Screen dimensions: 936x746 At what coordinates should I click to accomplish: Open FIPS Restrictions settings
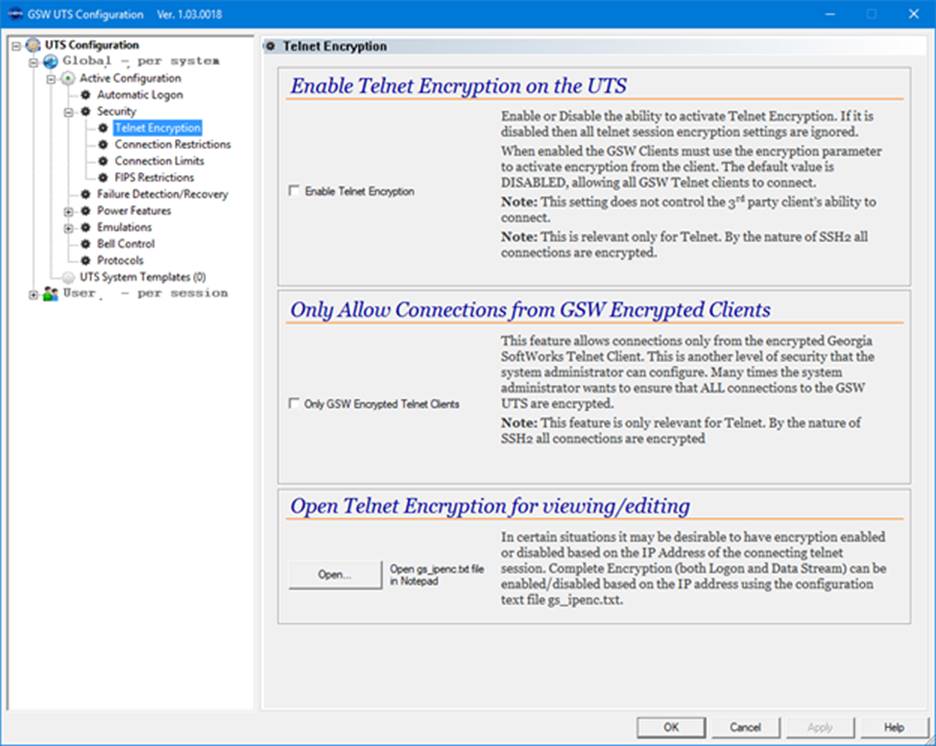[154, 178]
